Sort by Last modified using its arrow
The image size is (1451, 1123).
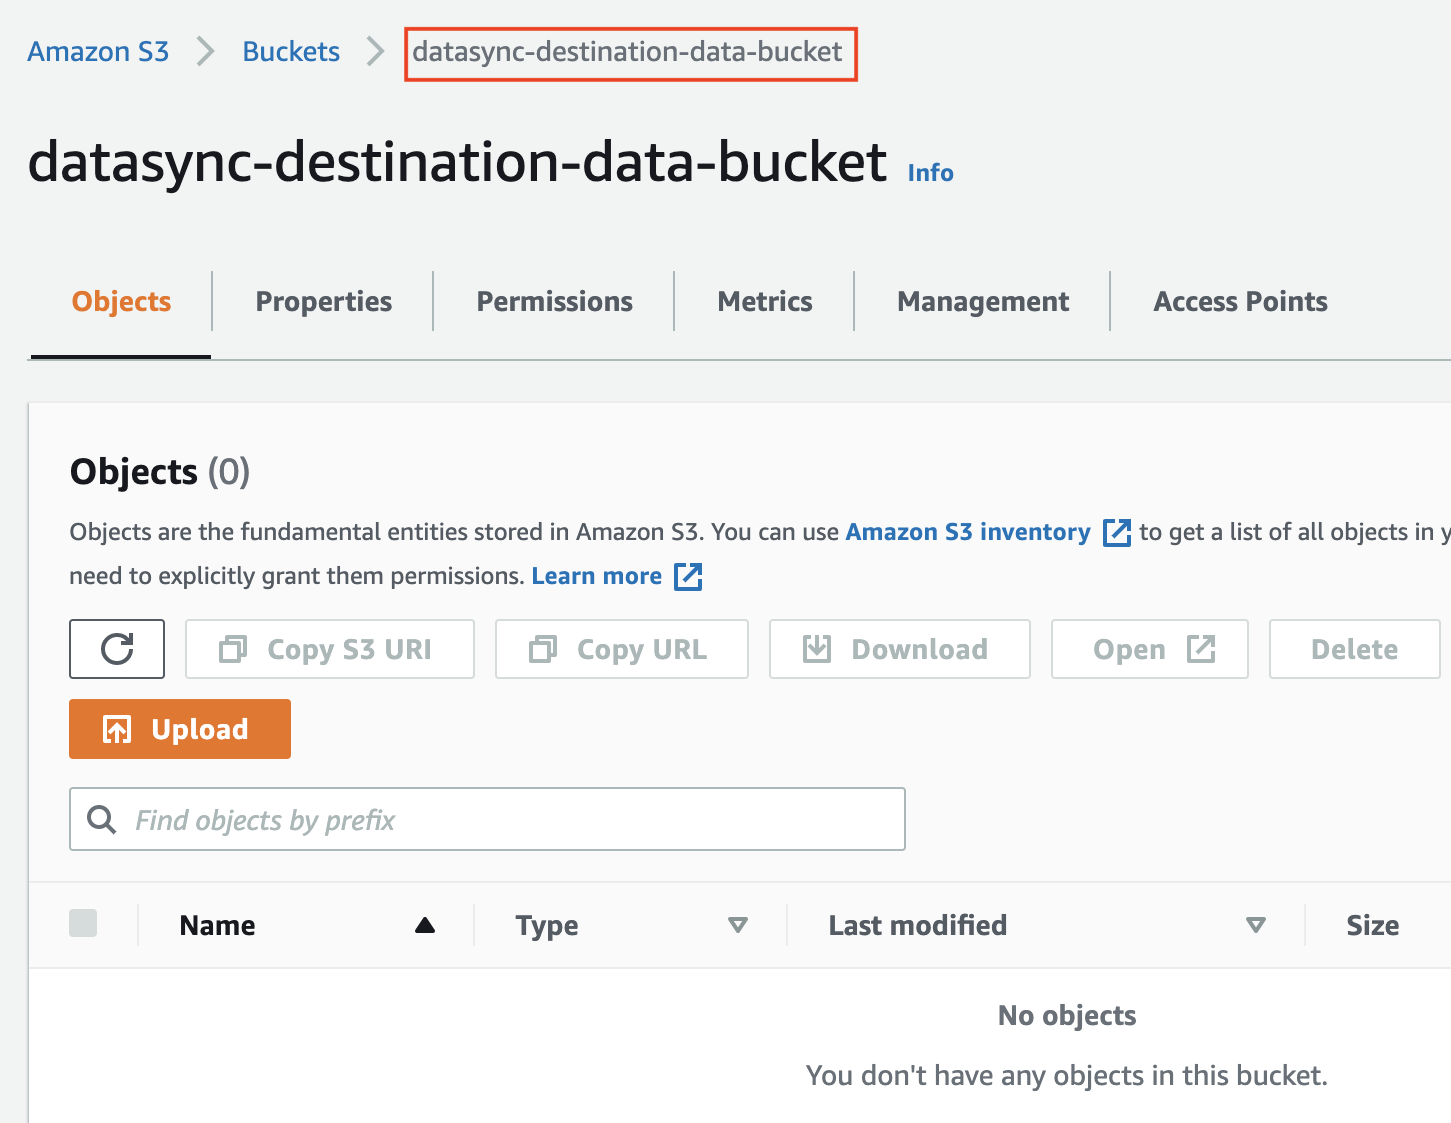pyautogui.click(x=1256, y=925)
